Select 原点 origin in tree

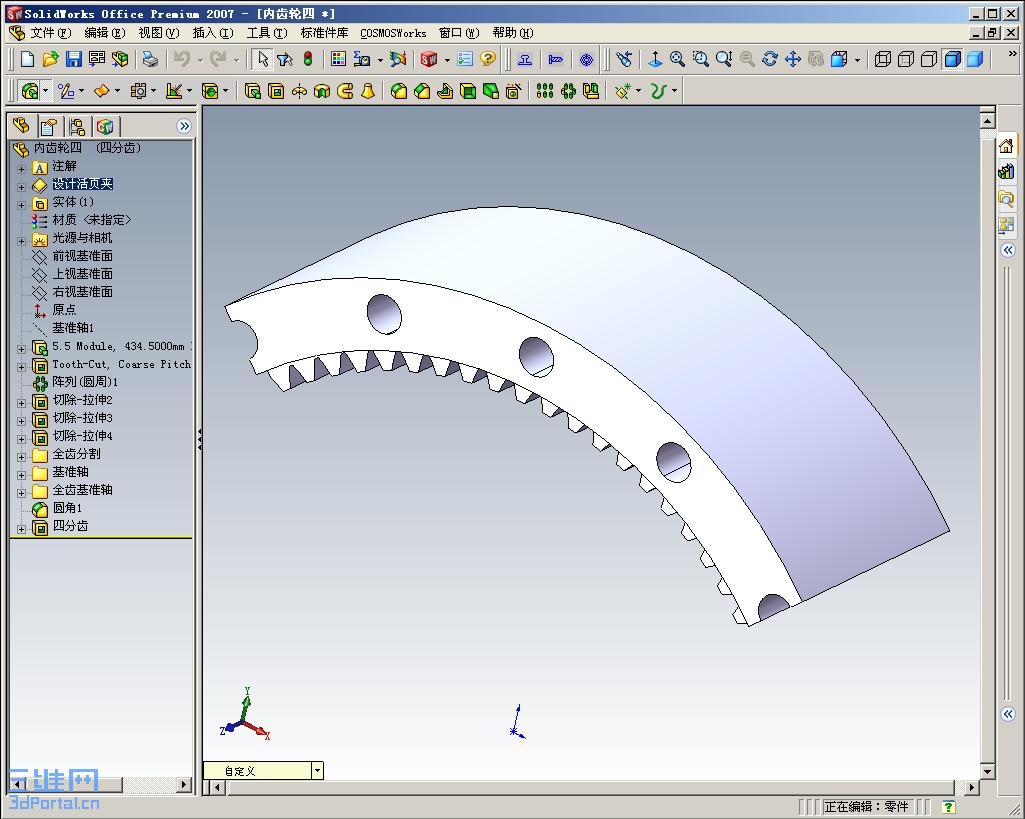64,310
